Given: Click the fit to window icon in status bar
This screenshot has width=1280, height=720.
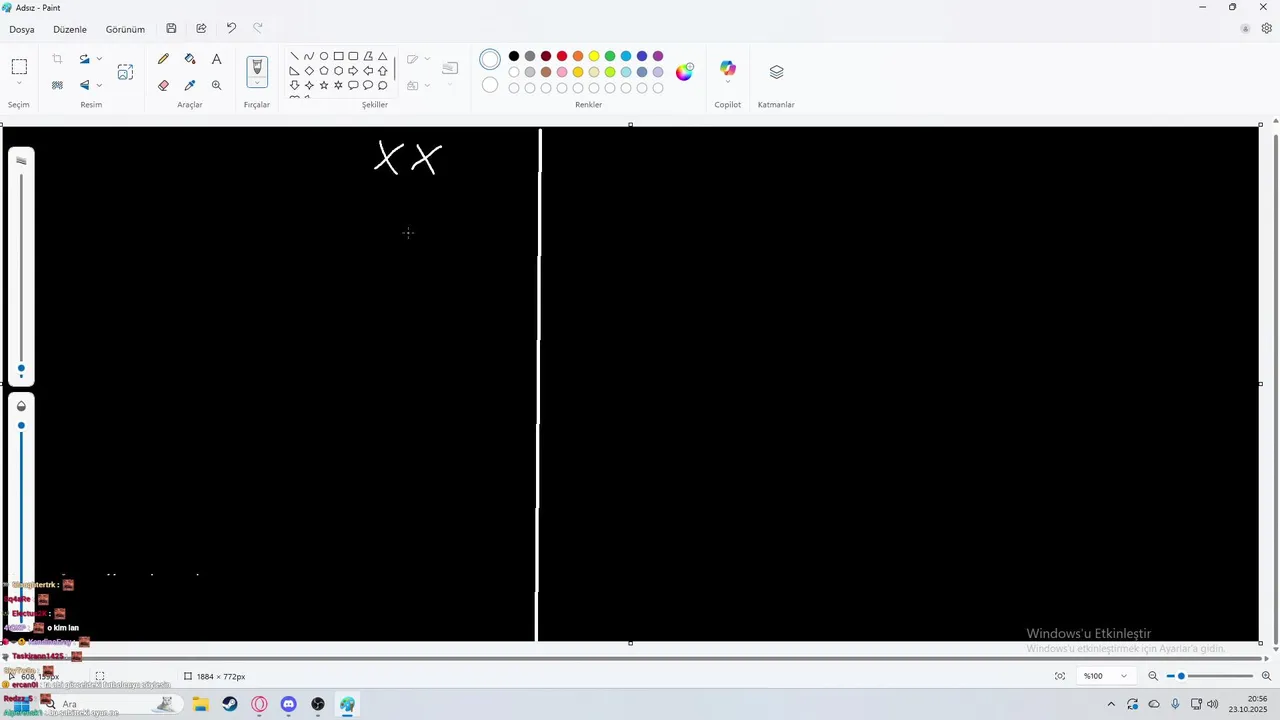Looking at the screenshot, I should [x=1060, y=676].
